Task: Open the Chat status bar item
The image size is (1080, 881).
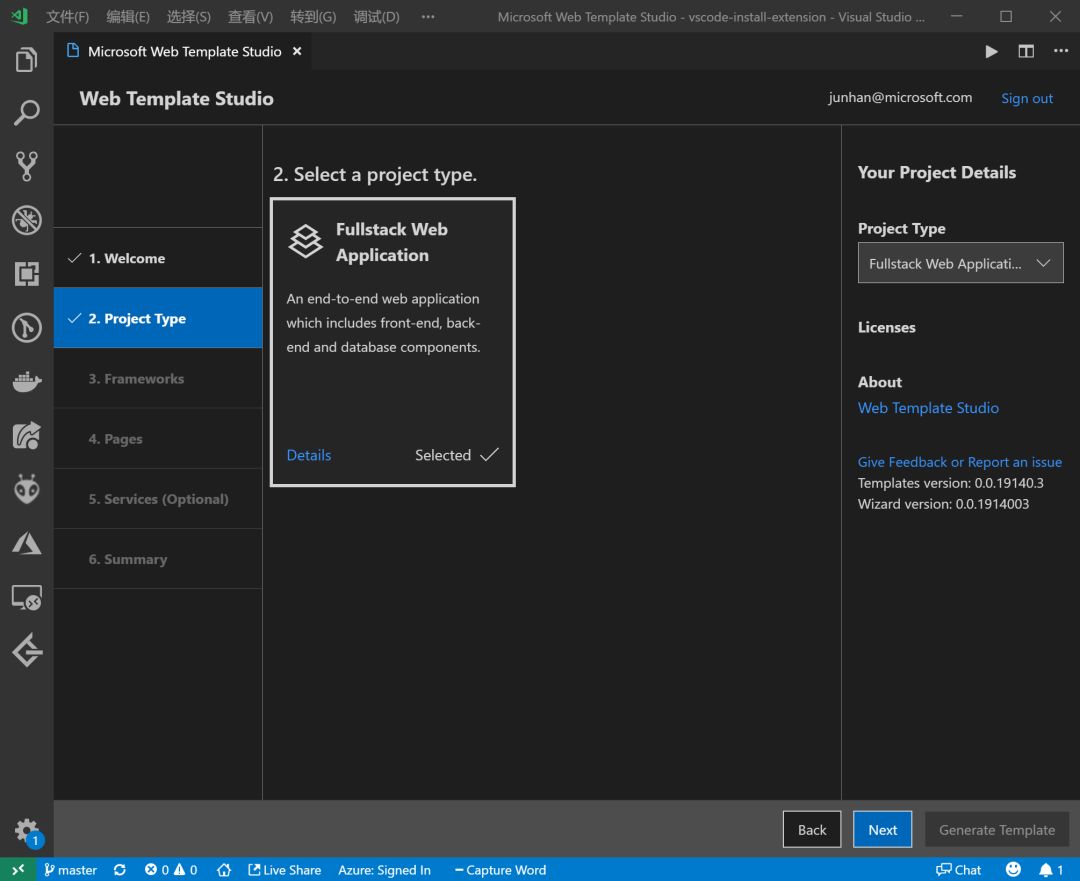Action: (958, 870)
